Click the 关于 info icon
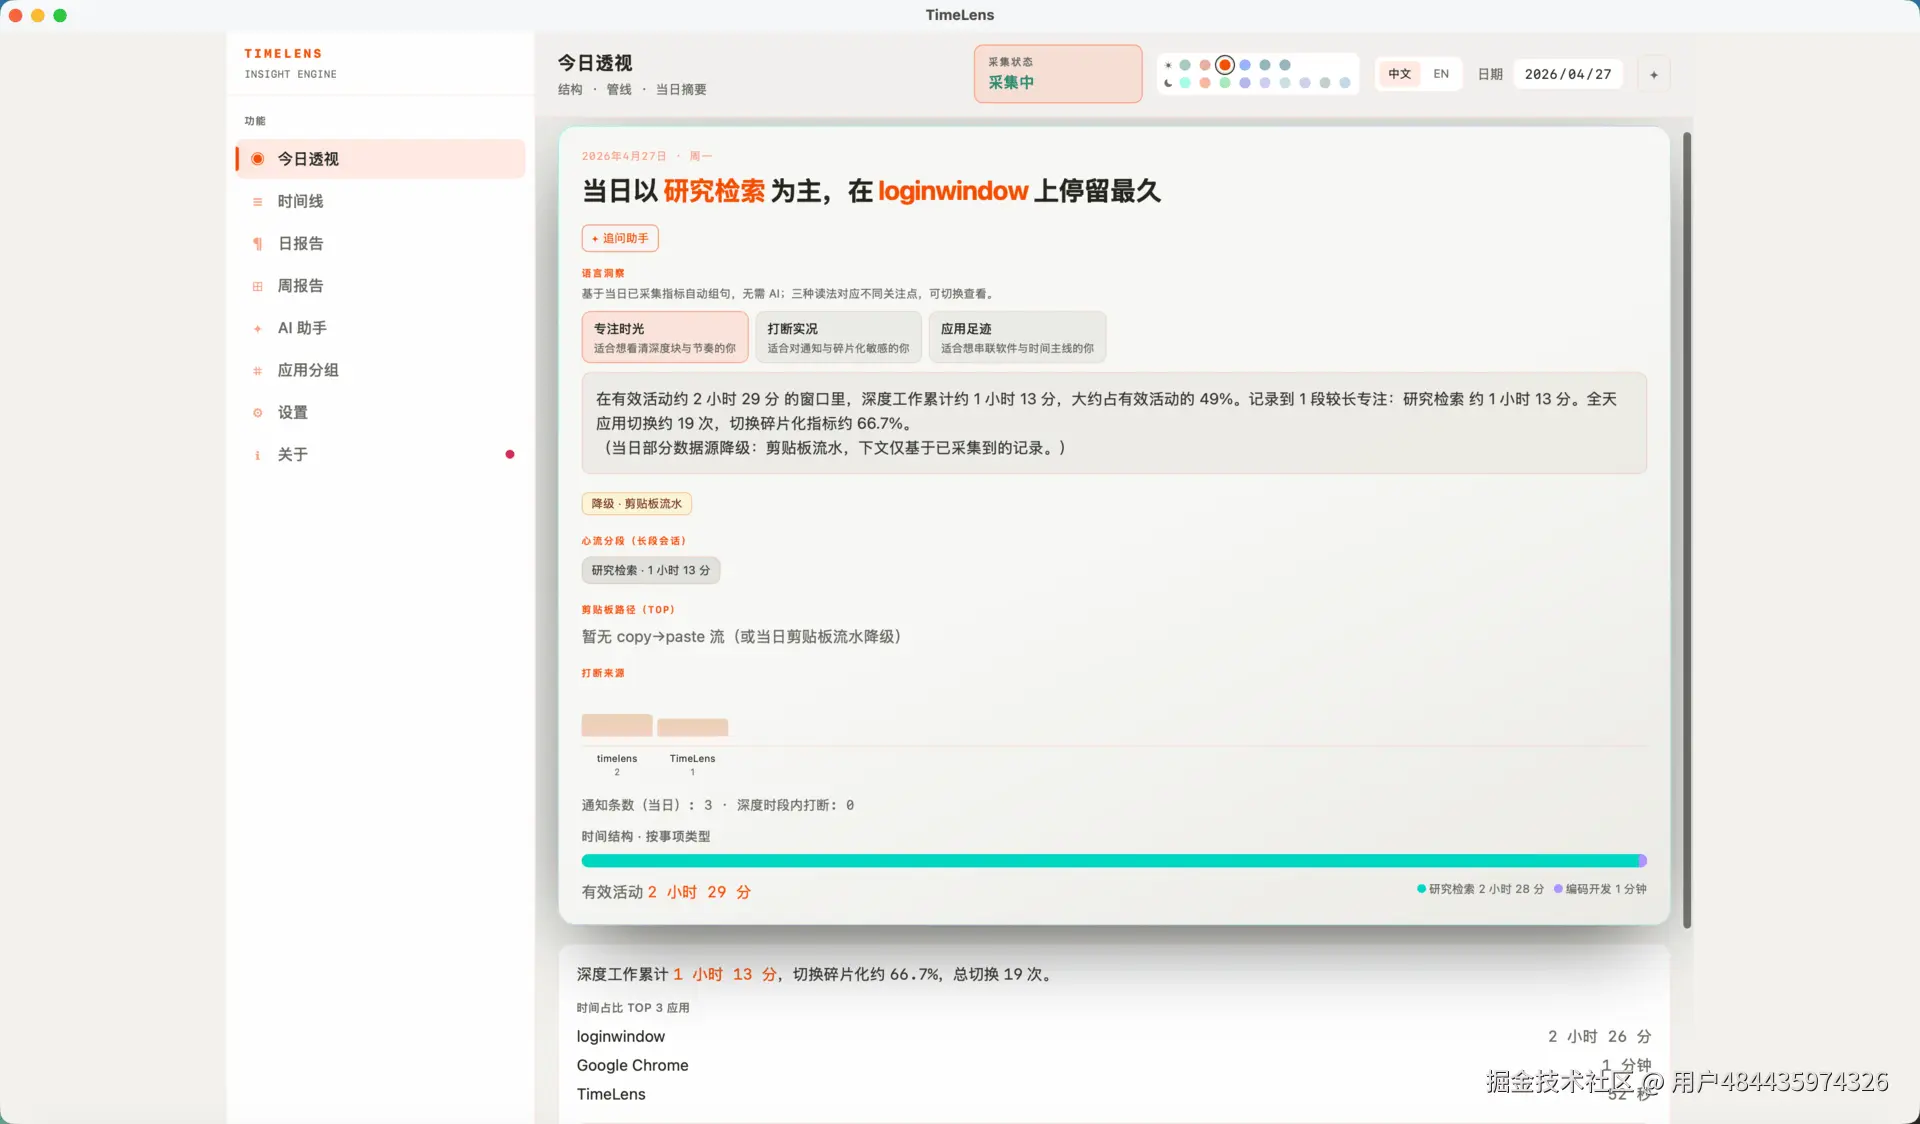This screenshot has width=1920, height=1124. pyautogui.click(x=257, y=454)
